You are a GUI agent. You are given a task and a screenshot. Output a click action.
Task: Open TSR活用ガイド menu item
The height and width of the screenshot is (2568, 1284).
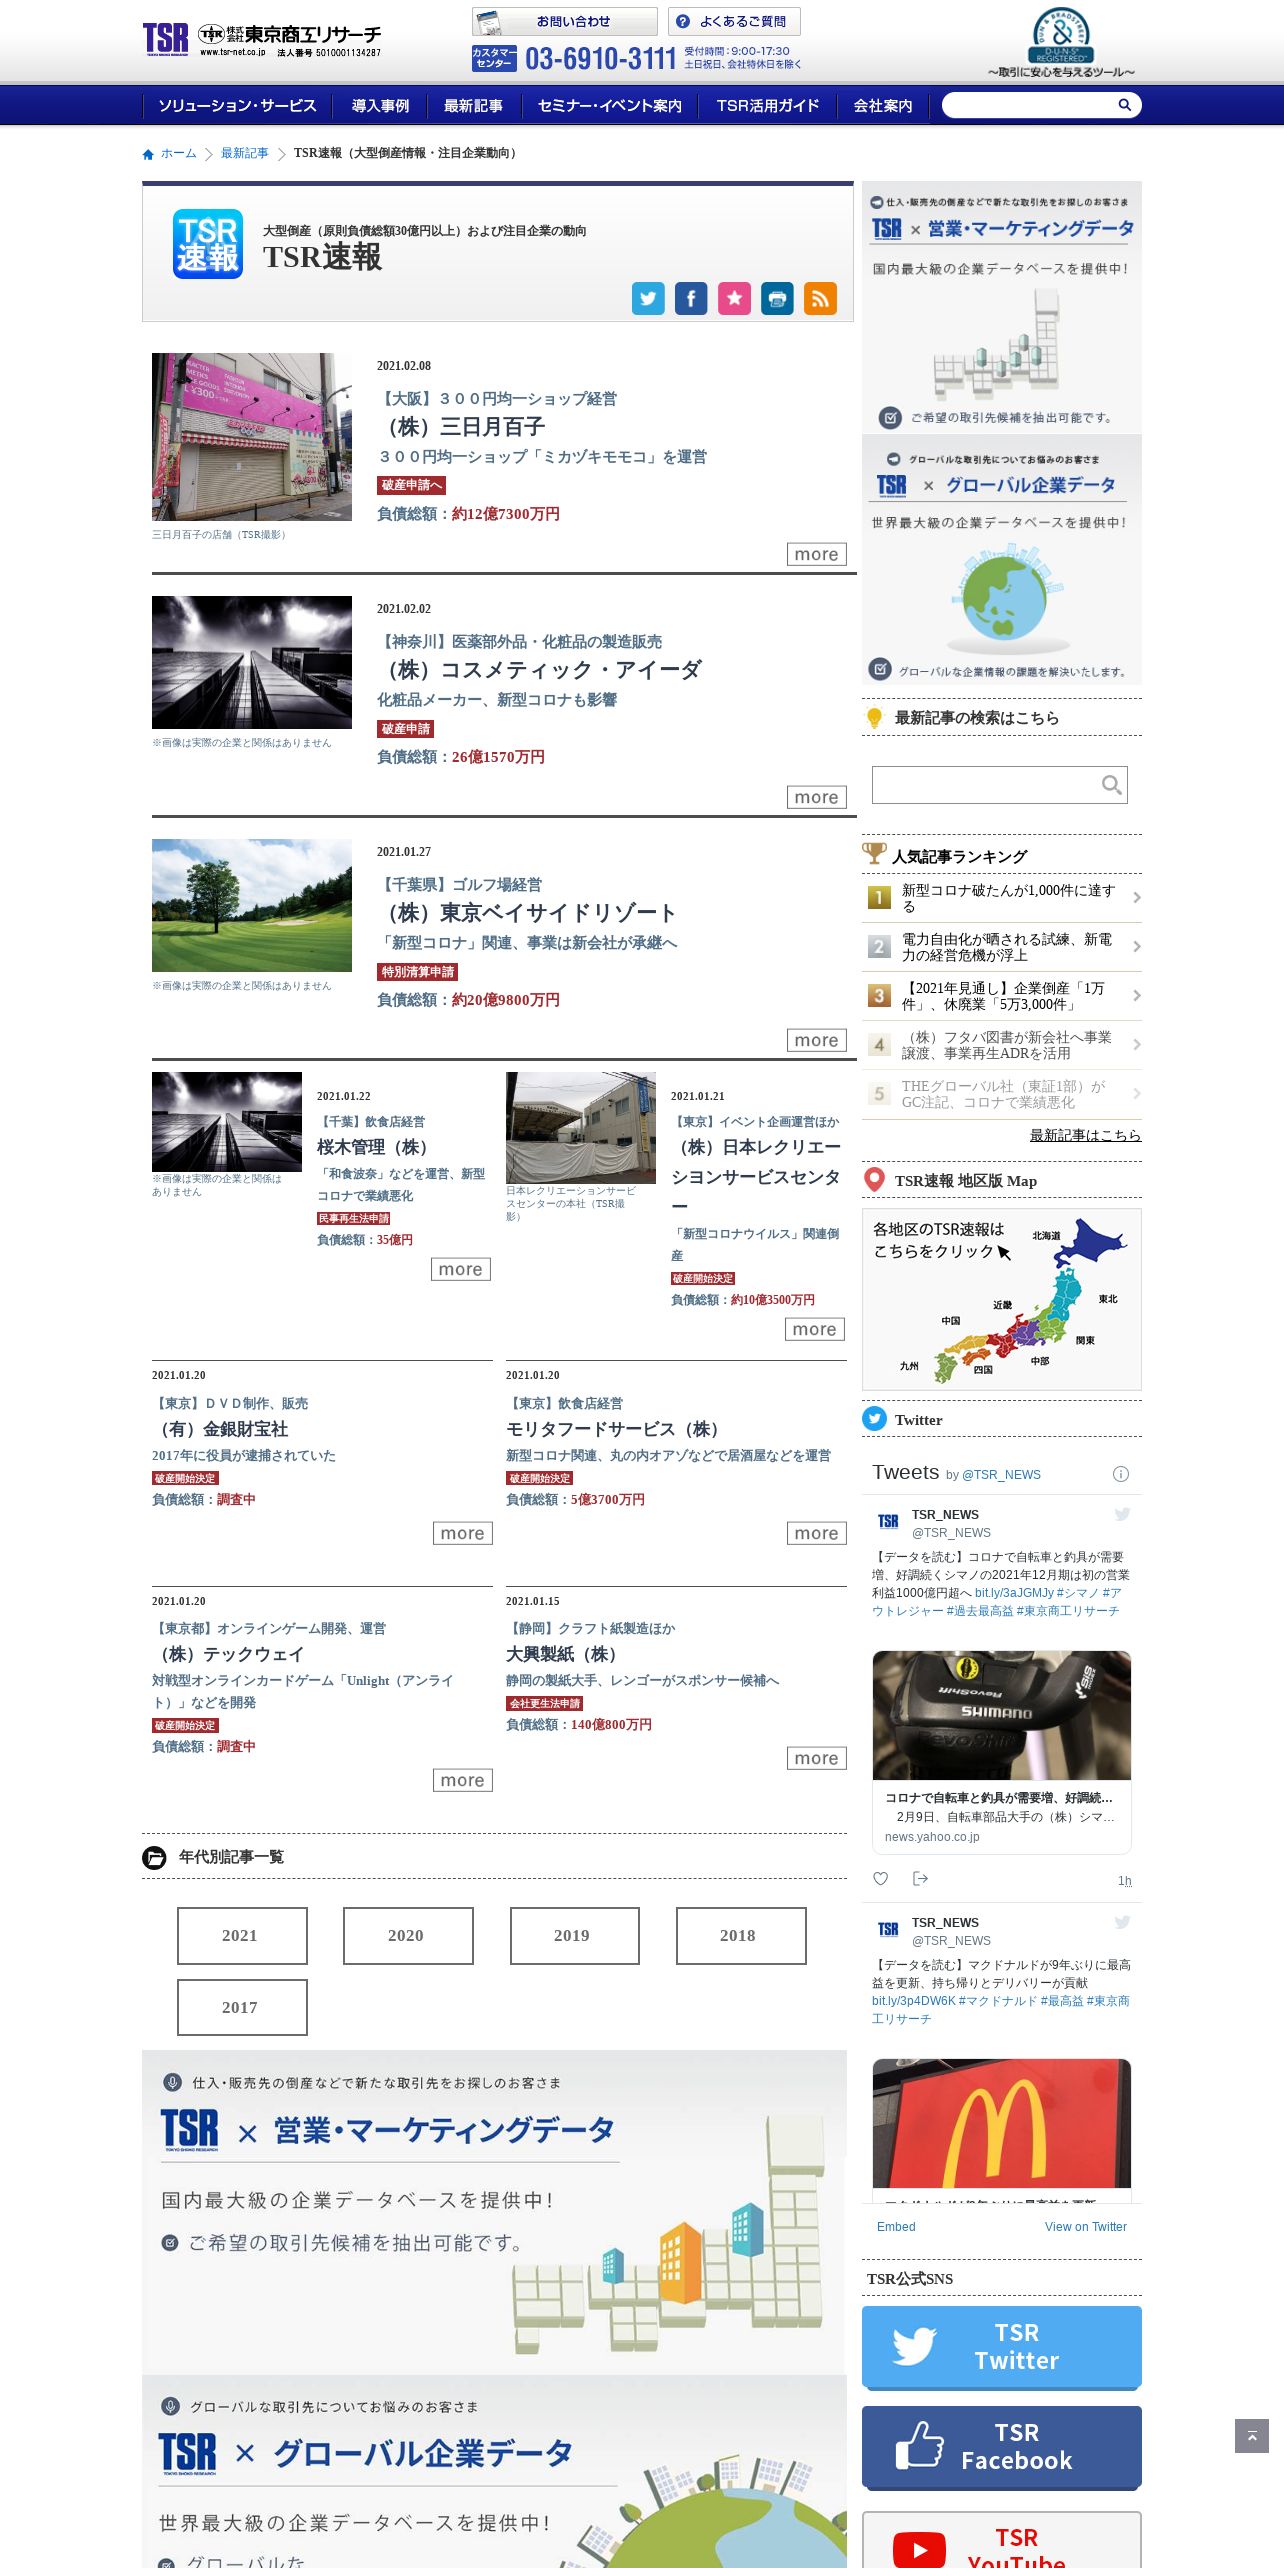pyautogui.click(x=768, y=106)
